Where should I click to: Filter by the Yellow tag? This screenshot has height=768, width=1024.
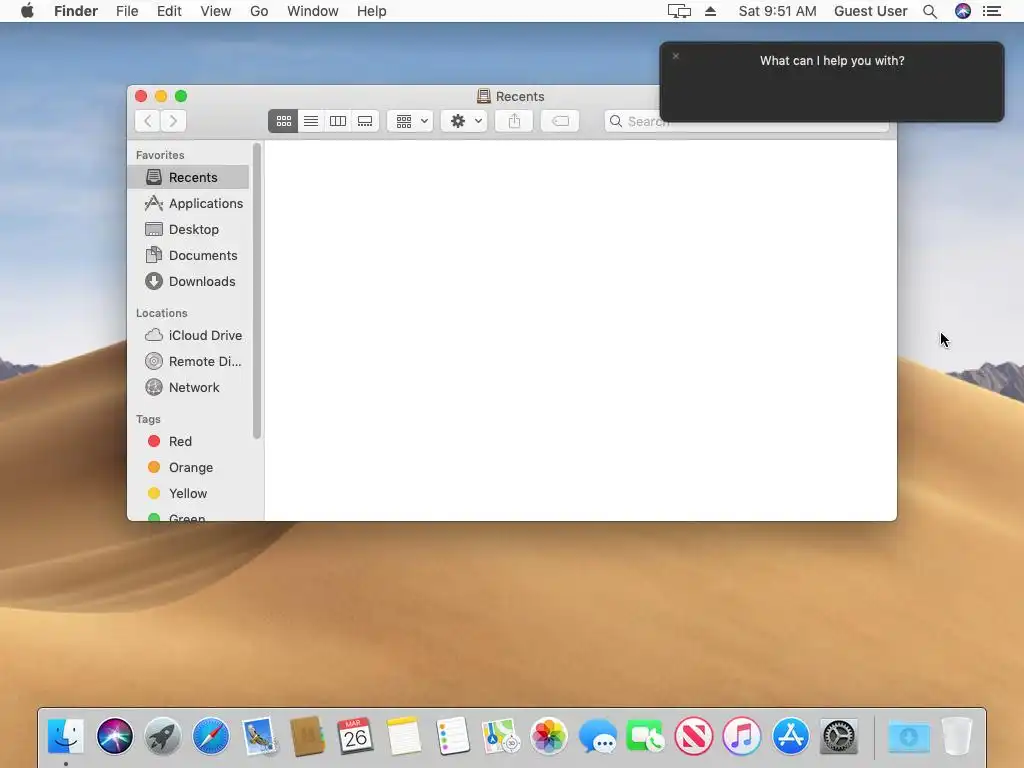point(188,494)
